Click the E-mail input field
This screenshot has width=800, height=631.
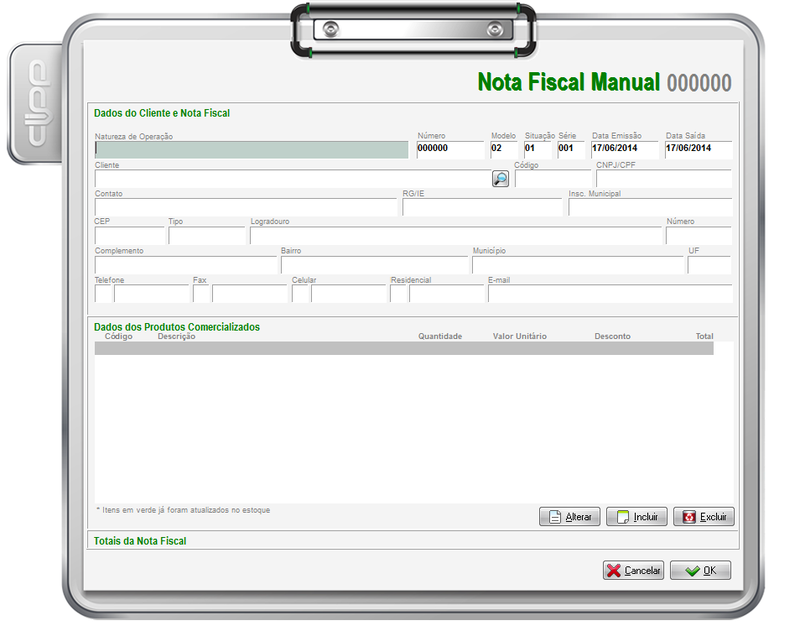609,293
